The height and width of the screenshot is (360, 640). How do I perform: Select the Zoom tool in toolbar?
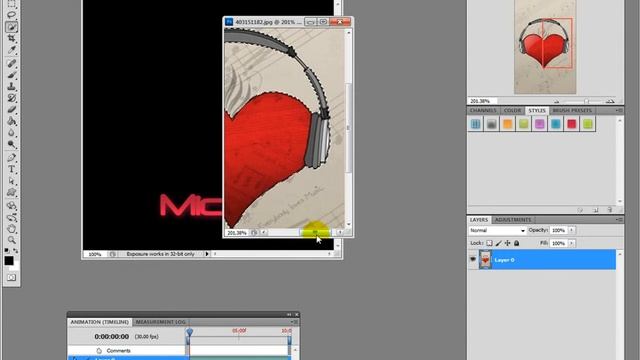11,240
